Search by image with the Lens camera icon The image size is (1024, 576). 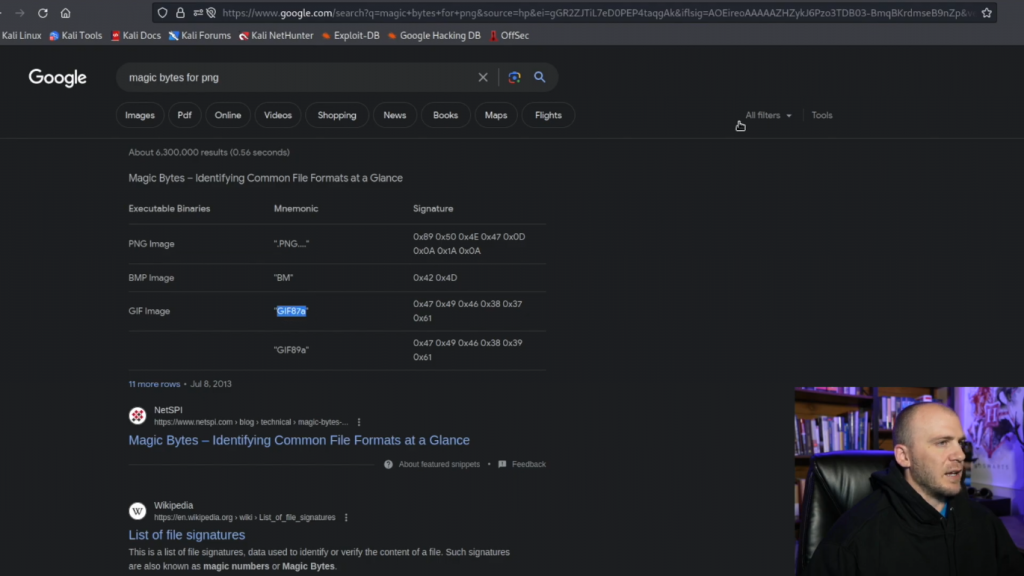515,77
